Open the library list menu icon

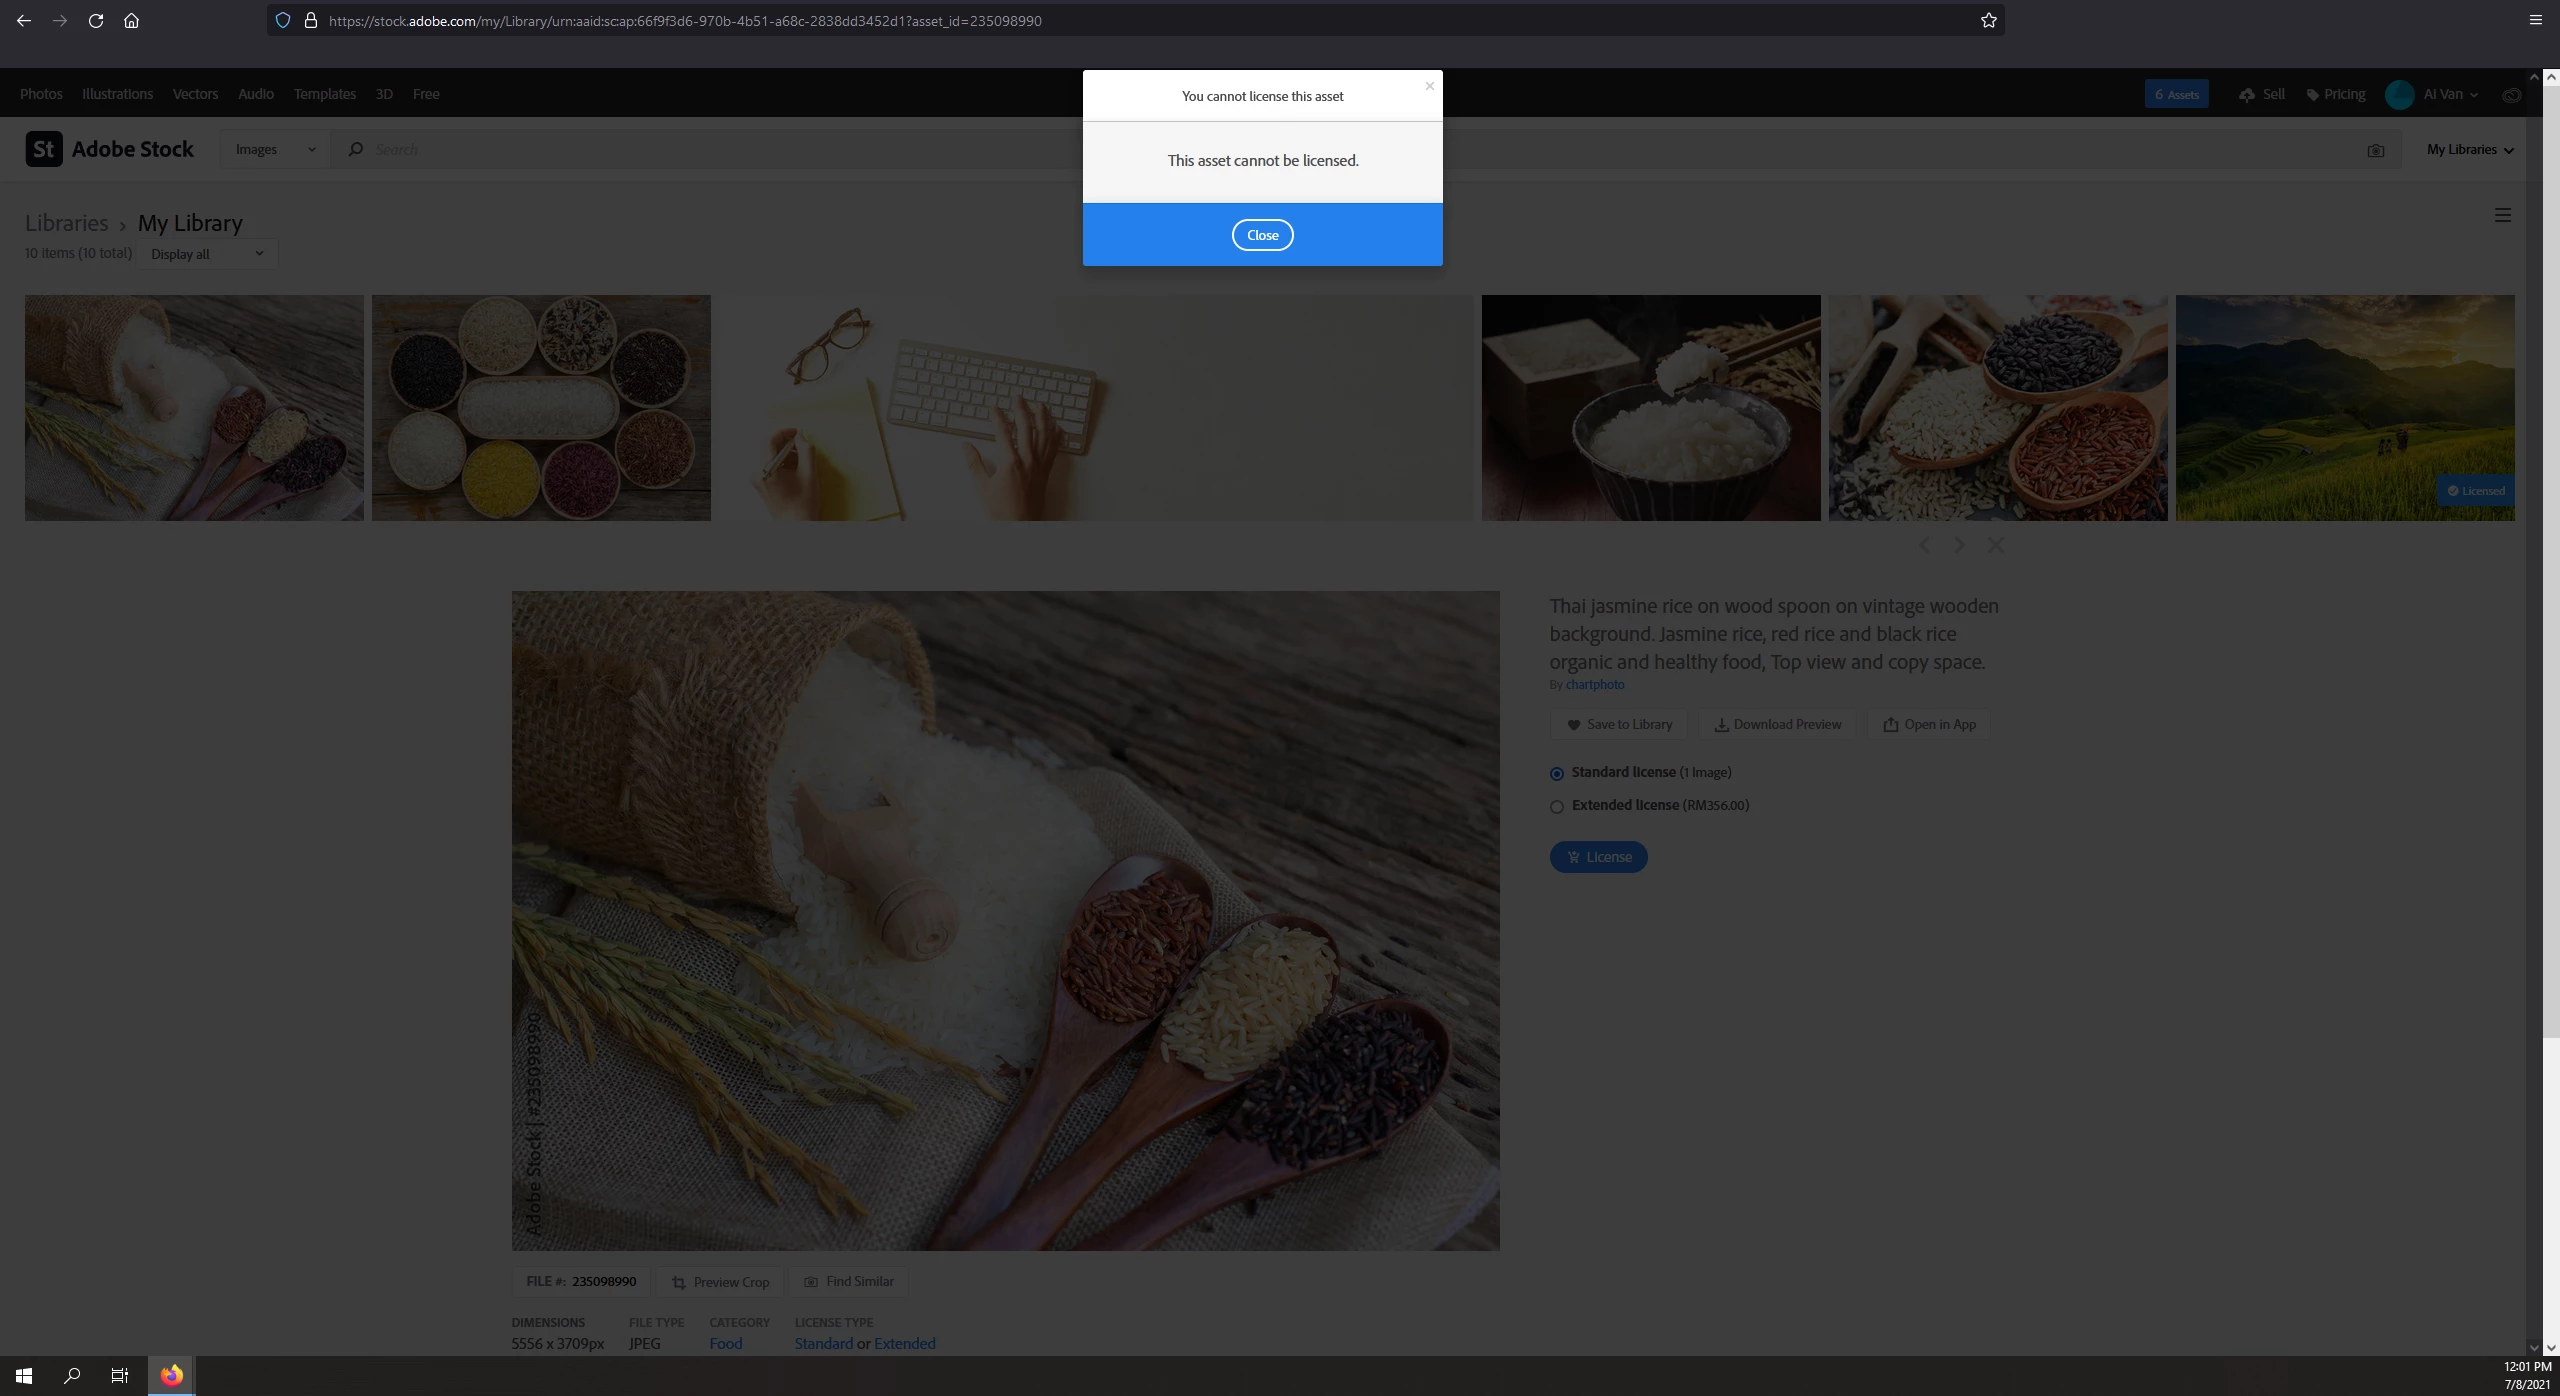click(x=2502, y=215)
